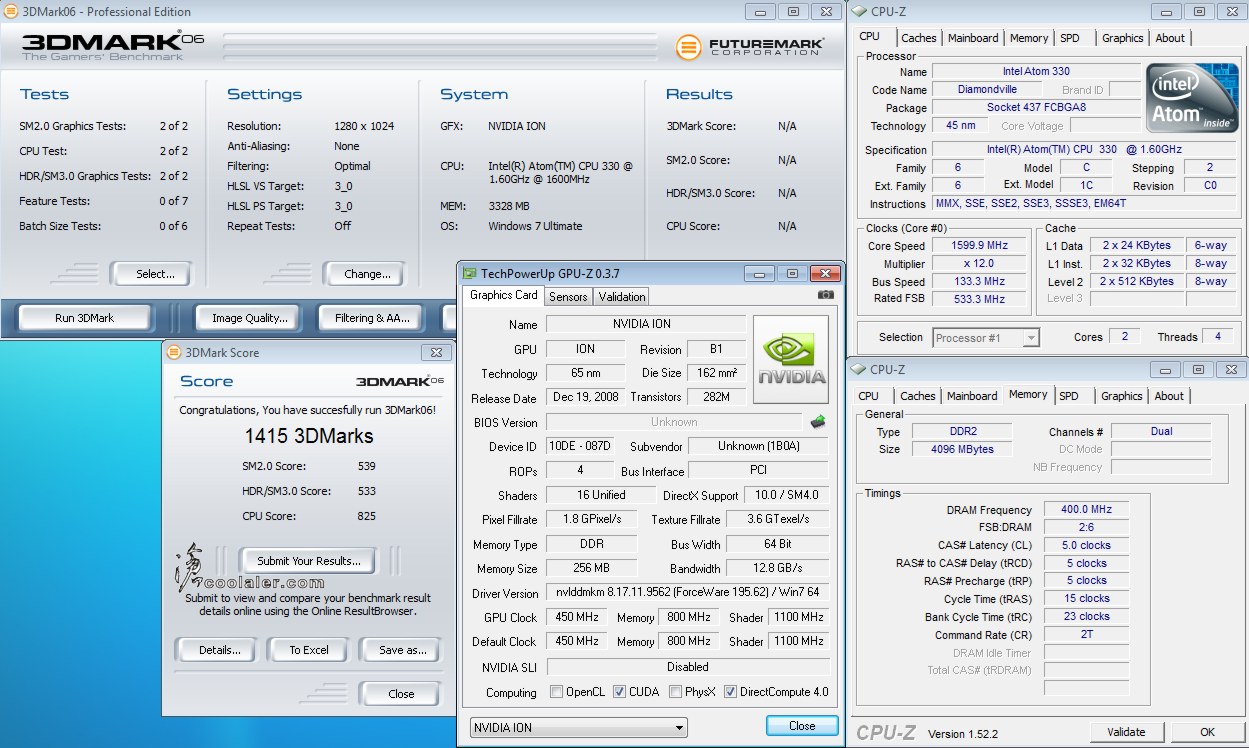Toggle the DirectCompute 4.0 checkbox
The width and height of the screenshot is (1249, 748).
click(730, 692)
